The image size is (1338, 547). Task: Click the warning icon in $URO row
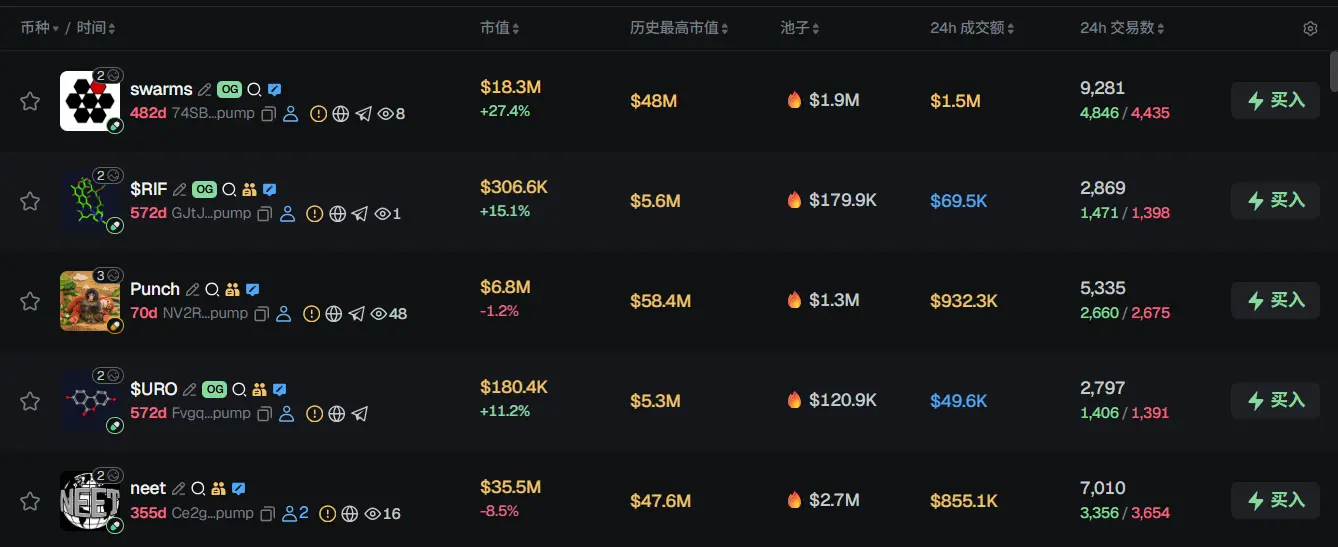[314, 414]
